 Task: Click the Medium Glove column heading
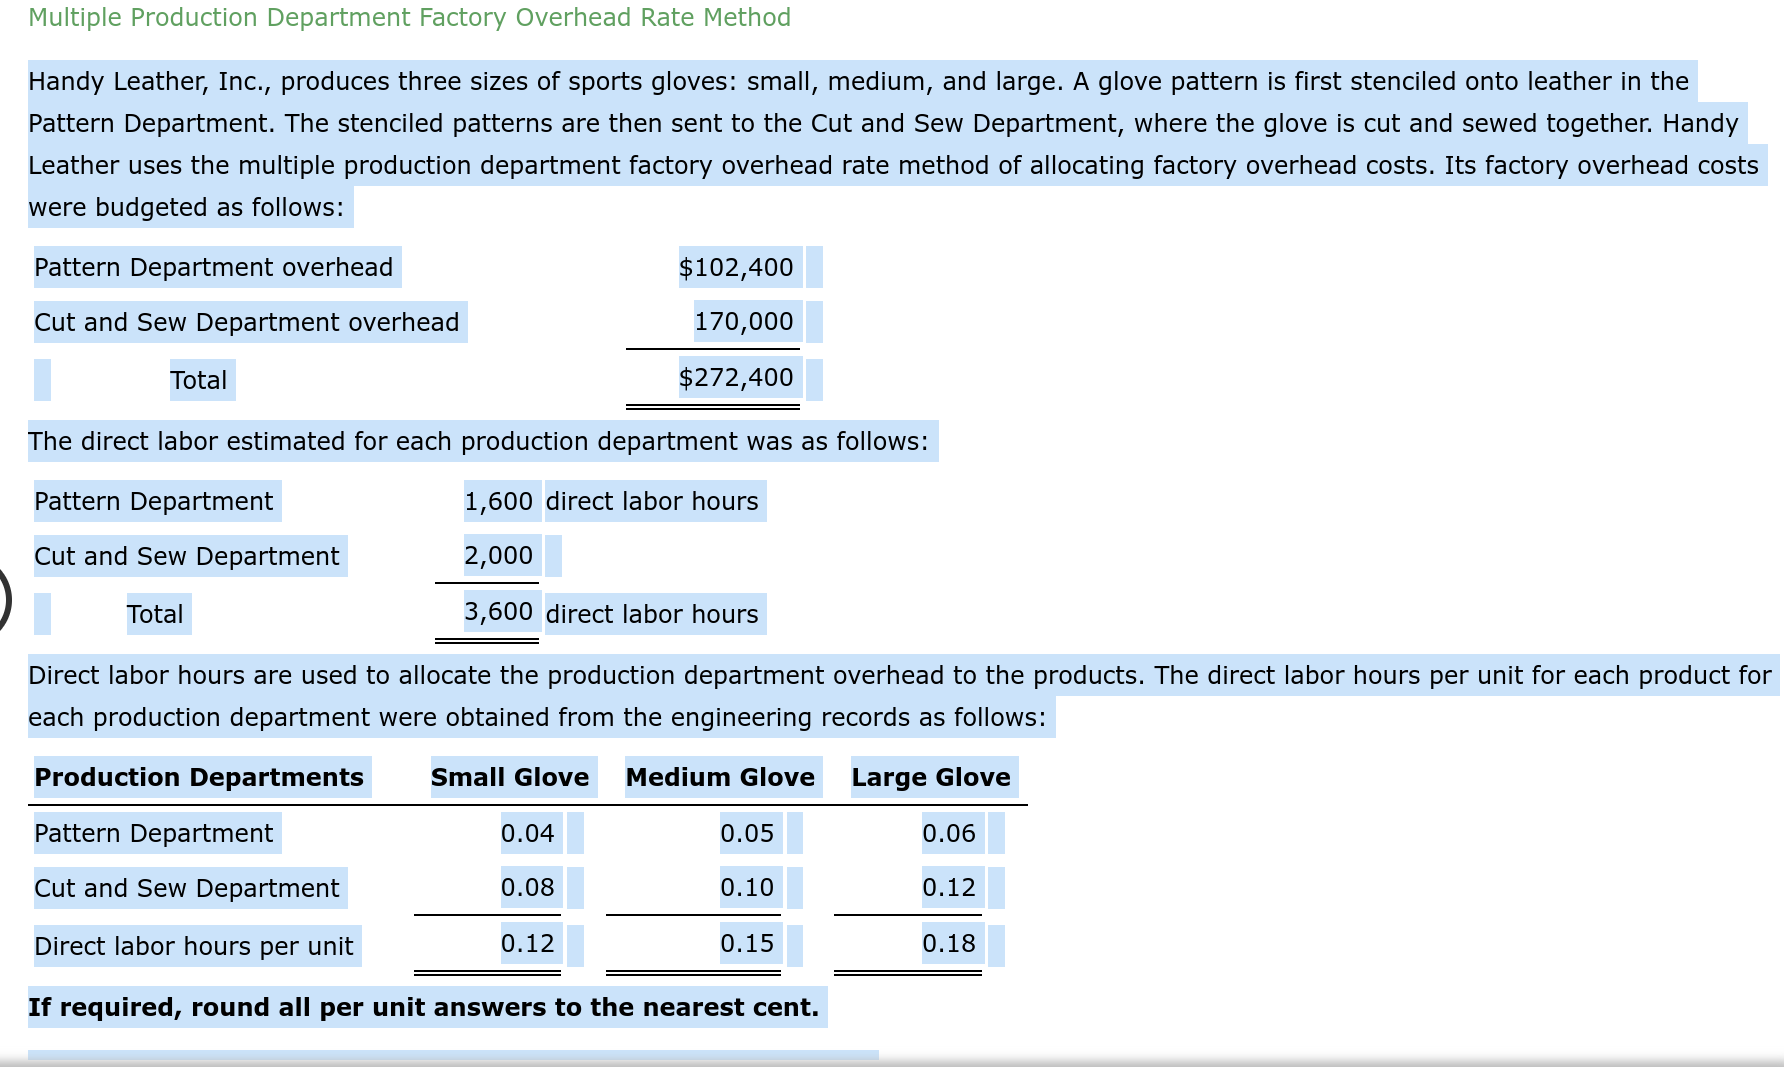point(720,777)
